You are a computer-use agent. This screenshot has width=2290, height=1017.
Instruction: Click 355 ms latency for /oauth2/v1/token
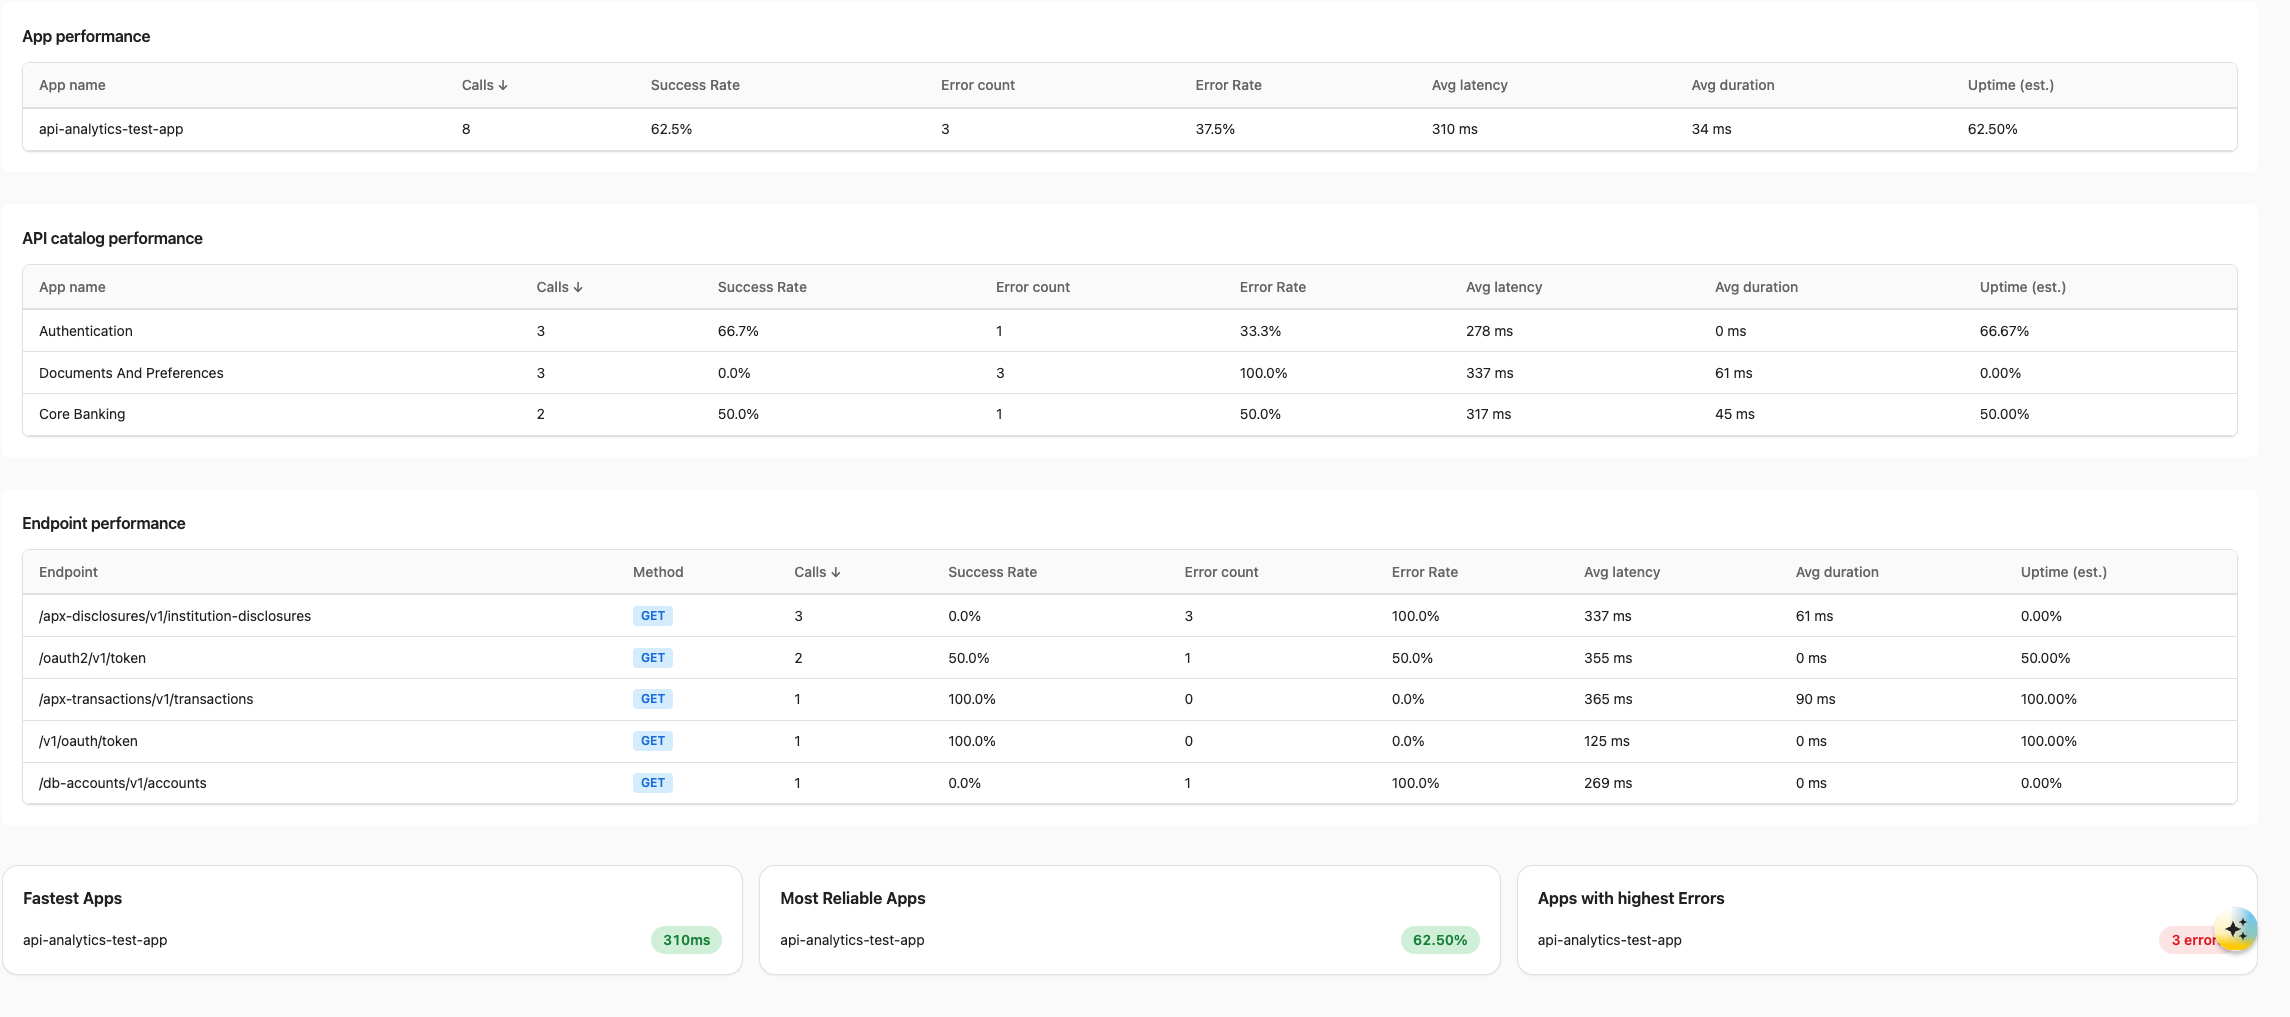(x=1608, y=658)
